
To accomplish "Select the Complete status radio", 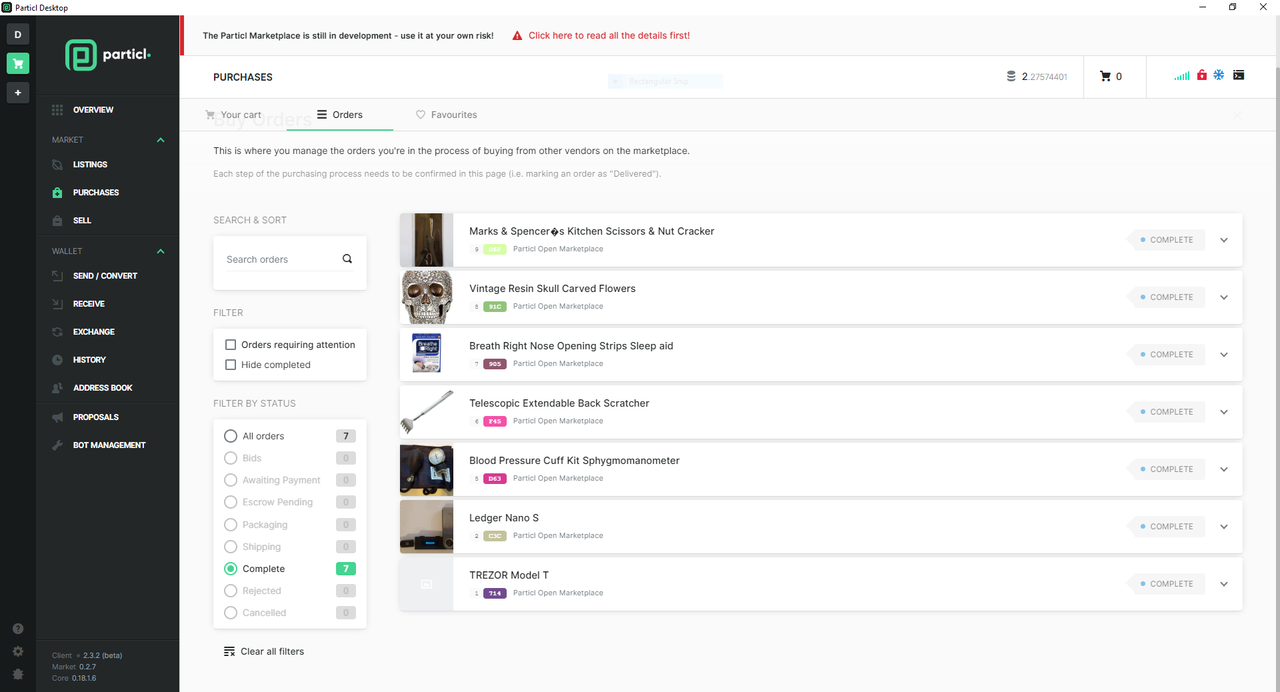I will tap(231, 569).
